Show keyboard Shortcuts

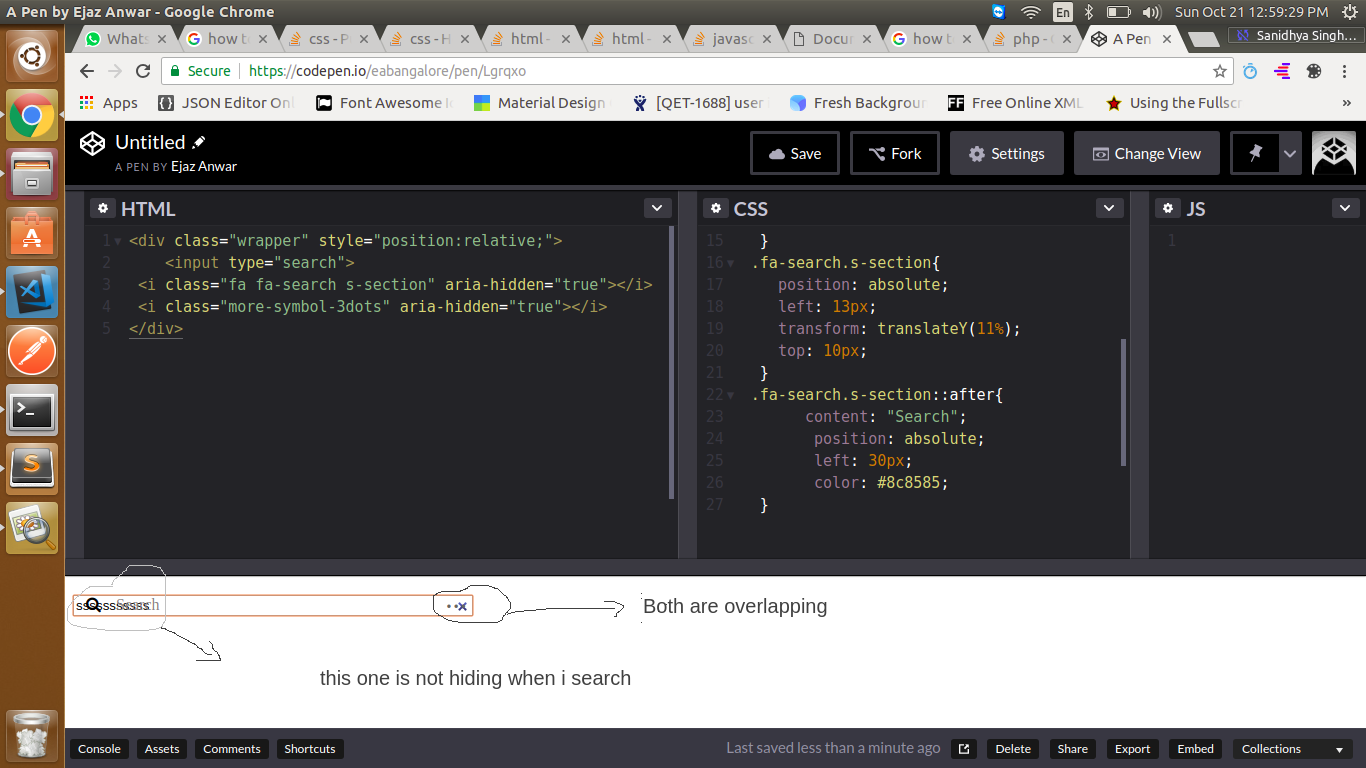310,749
